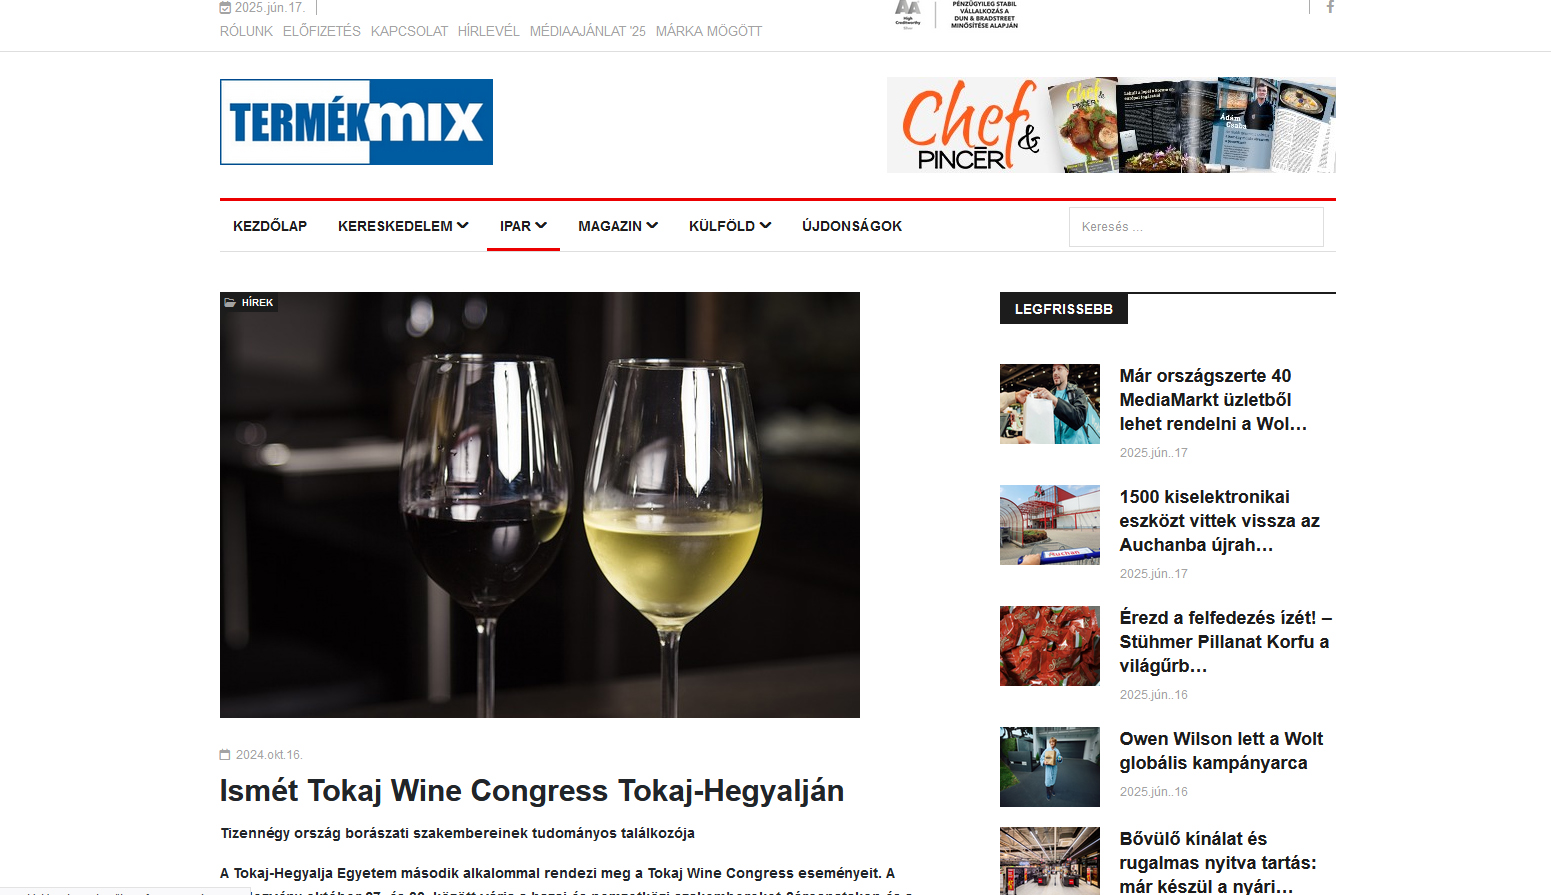
Task: Read the Owen Wilson Wolt campaign article
Action: tap(1221, 751)
